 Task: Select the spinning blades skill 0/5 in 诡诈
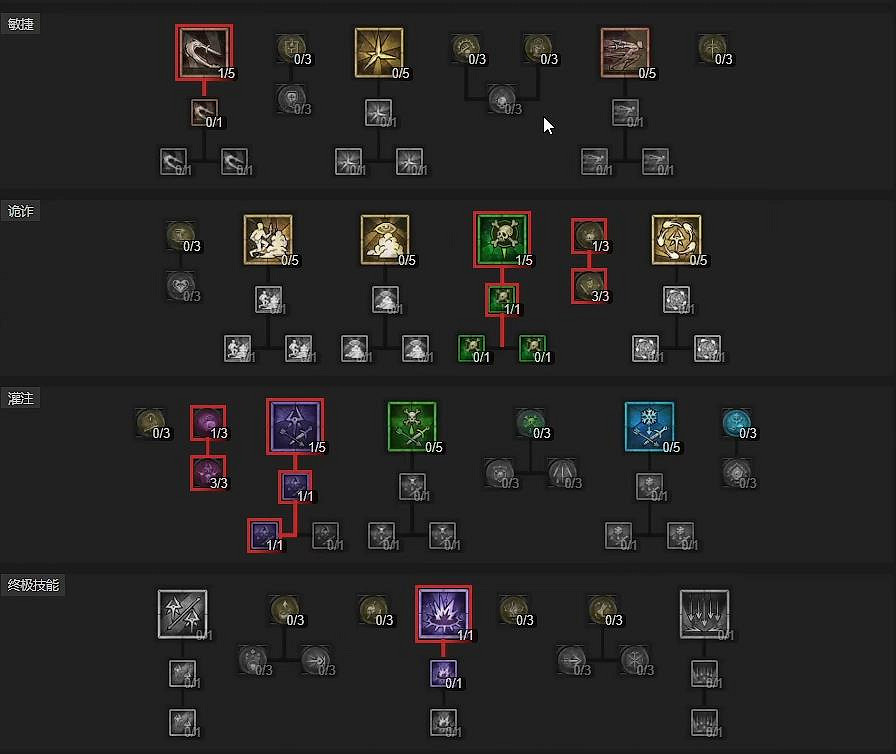[x=676, y=239]
